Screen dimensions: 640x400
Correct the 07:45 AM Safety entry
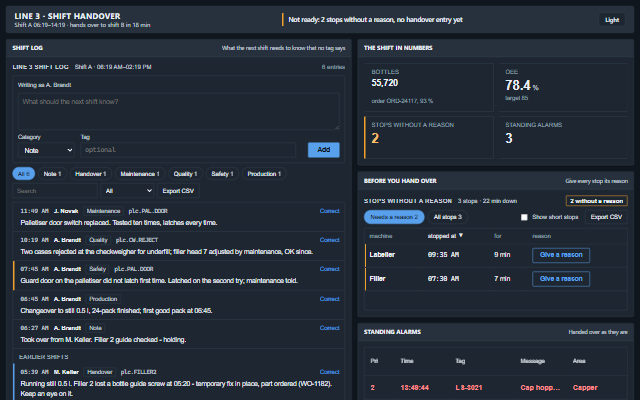pyautogui.click(x=329, y=269)
